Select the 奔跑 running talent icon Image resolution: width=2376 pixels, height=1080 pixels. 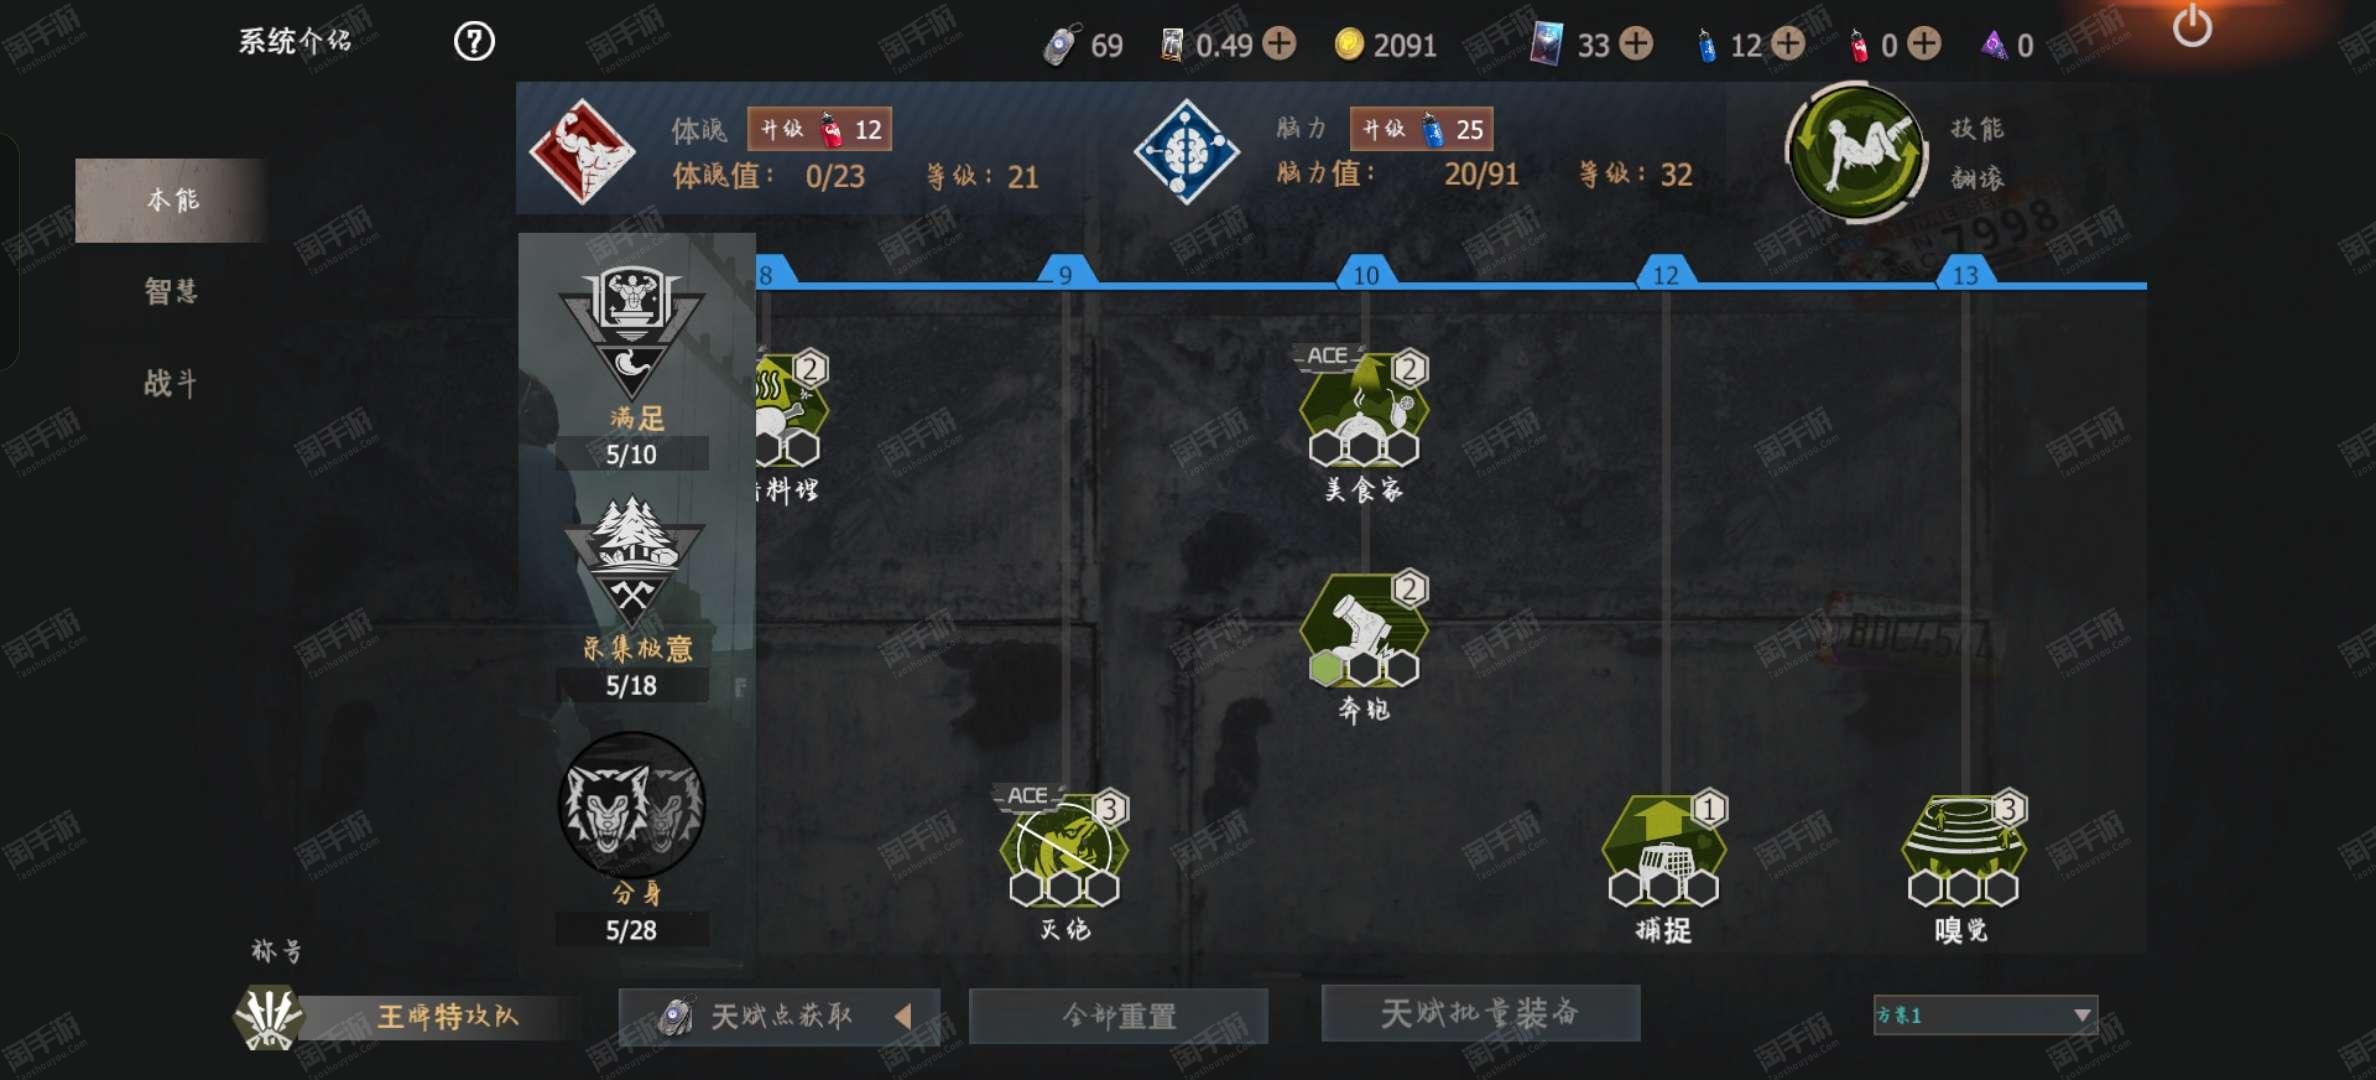click(x=1363, y=630)
